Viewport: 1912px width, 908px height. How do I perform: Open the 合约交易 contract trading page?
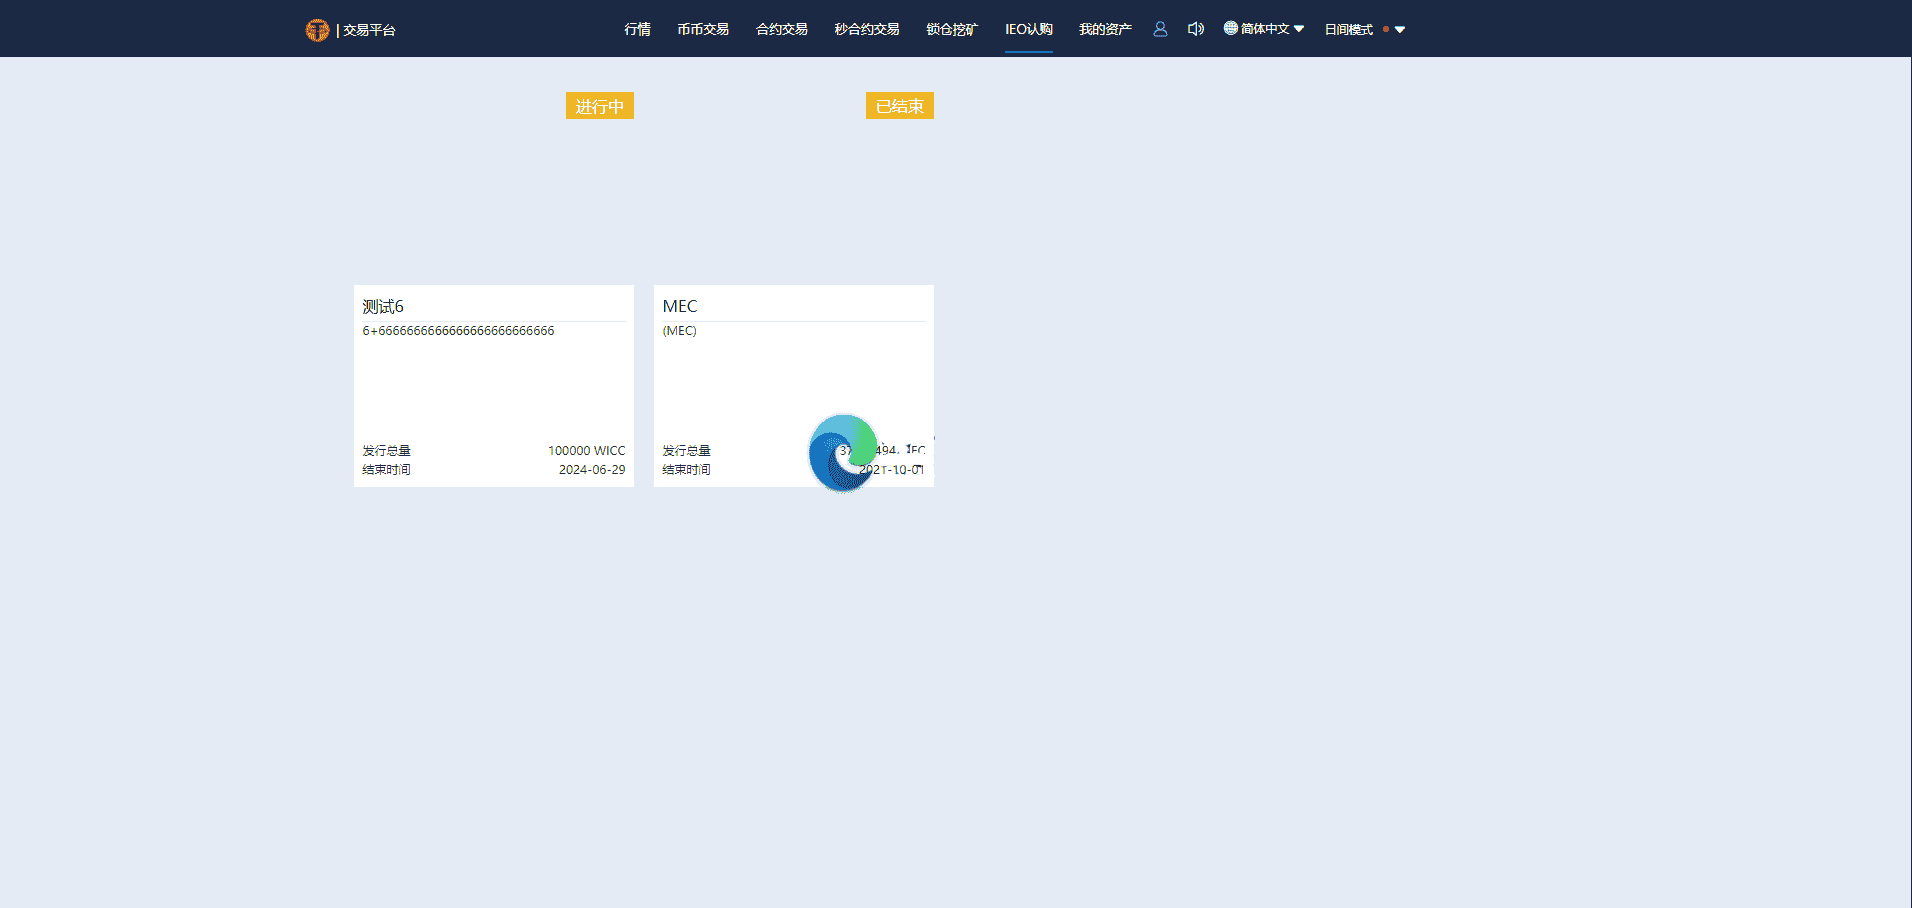pyautogui.click(x=782, y=29)
